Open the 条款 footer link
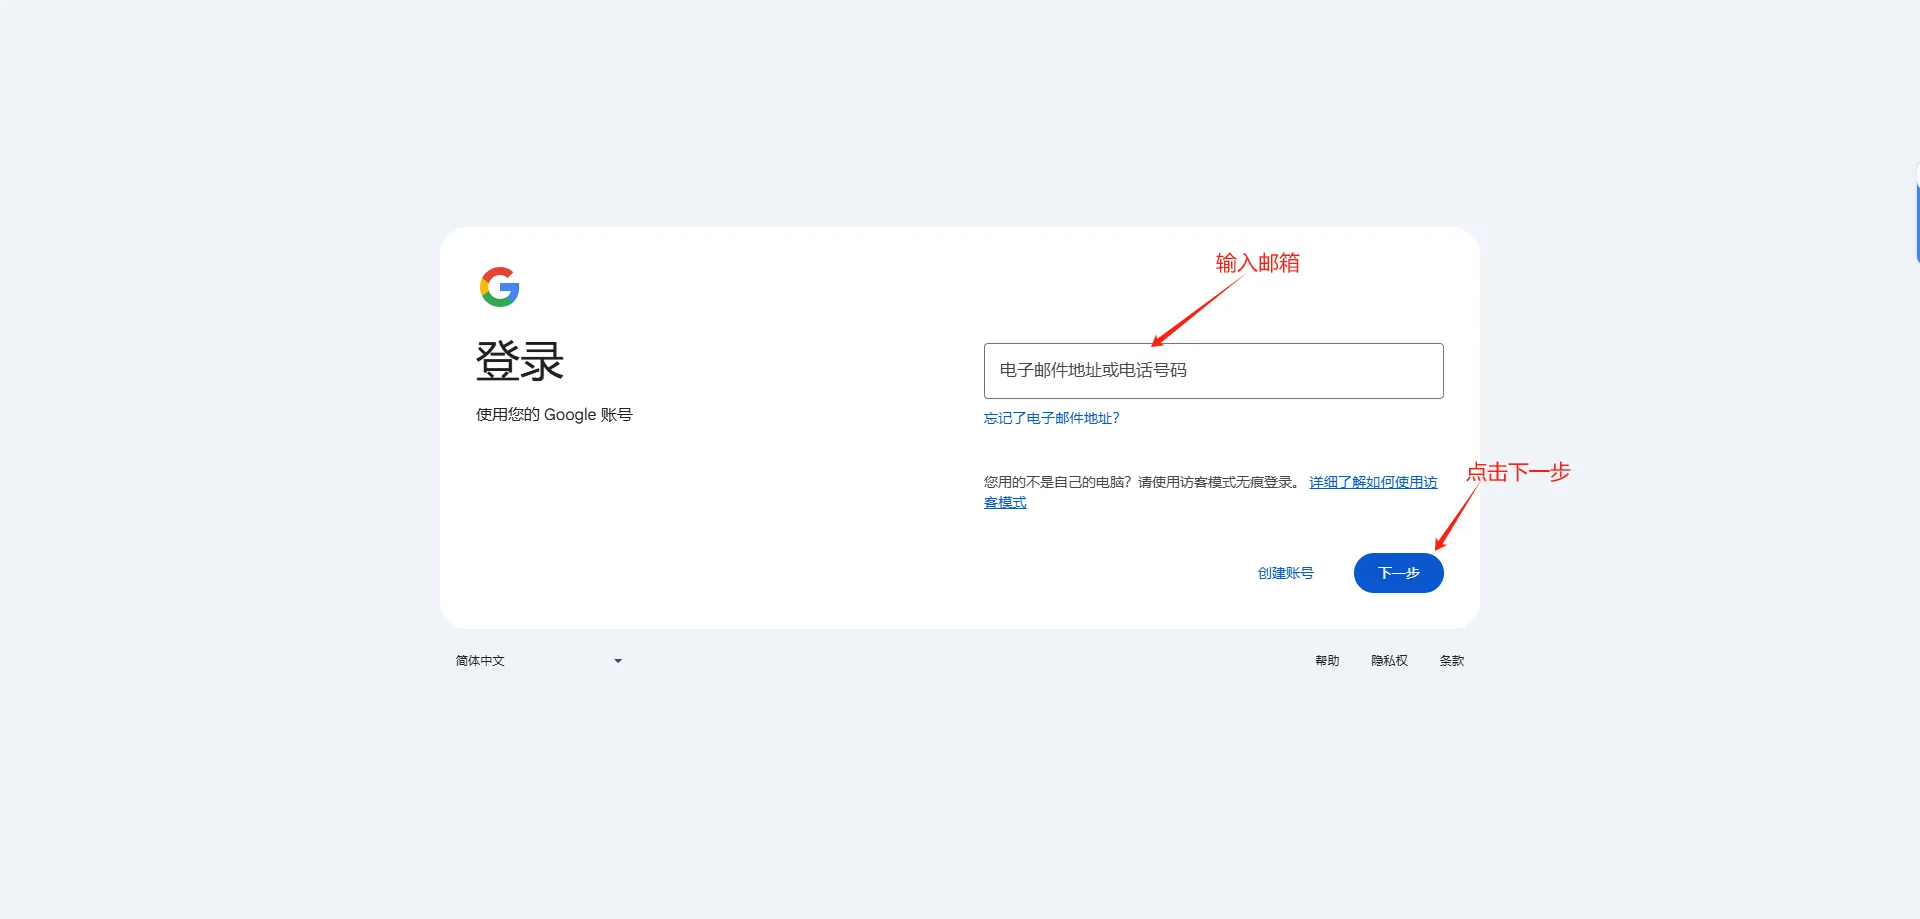This screenshot has width=1920, height=919. coord(1451,661)
